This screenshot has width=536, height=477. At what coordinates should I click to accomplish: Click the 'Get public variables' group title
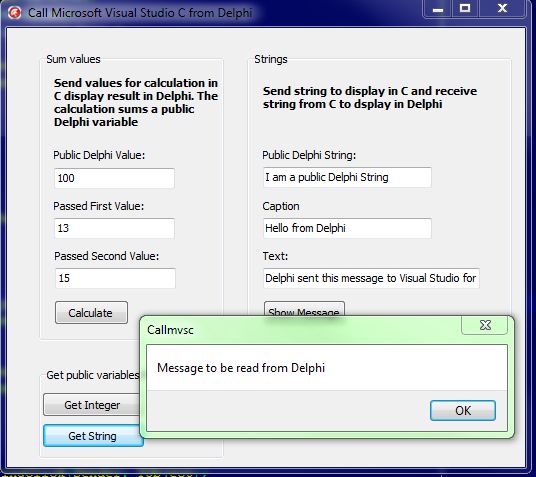pos(93,375)
